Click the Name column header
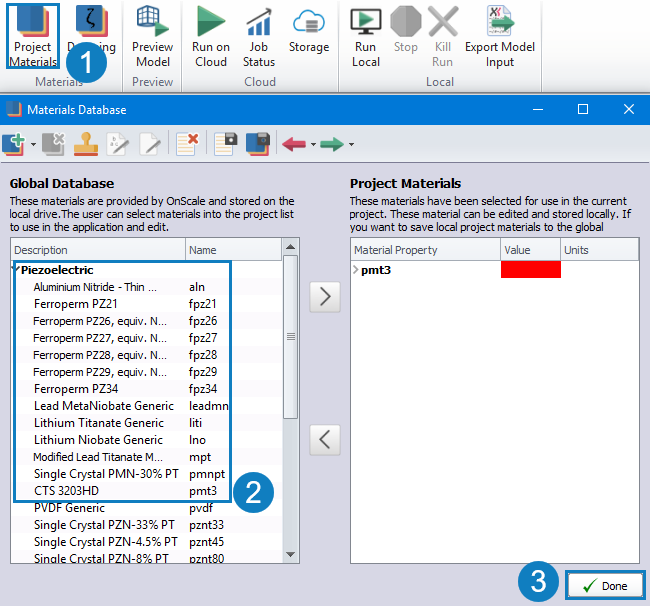650x606 pixels. tap(233, 250)
